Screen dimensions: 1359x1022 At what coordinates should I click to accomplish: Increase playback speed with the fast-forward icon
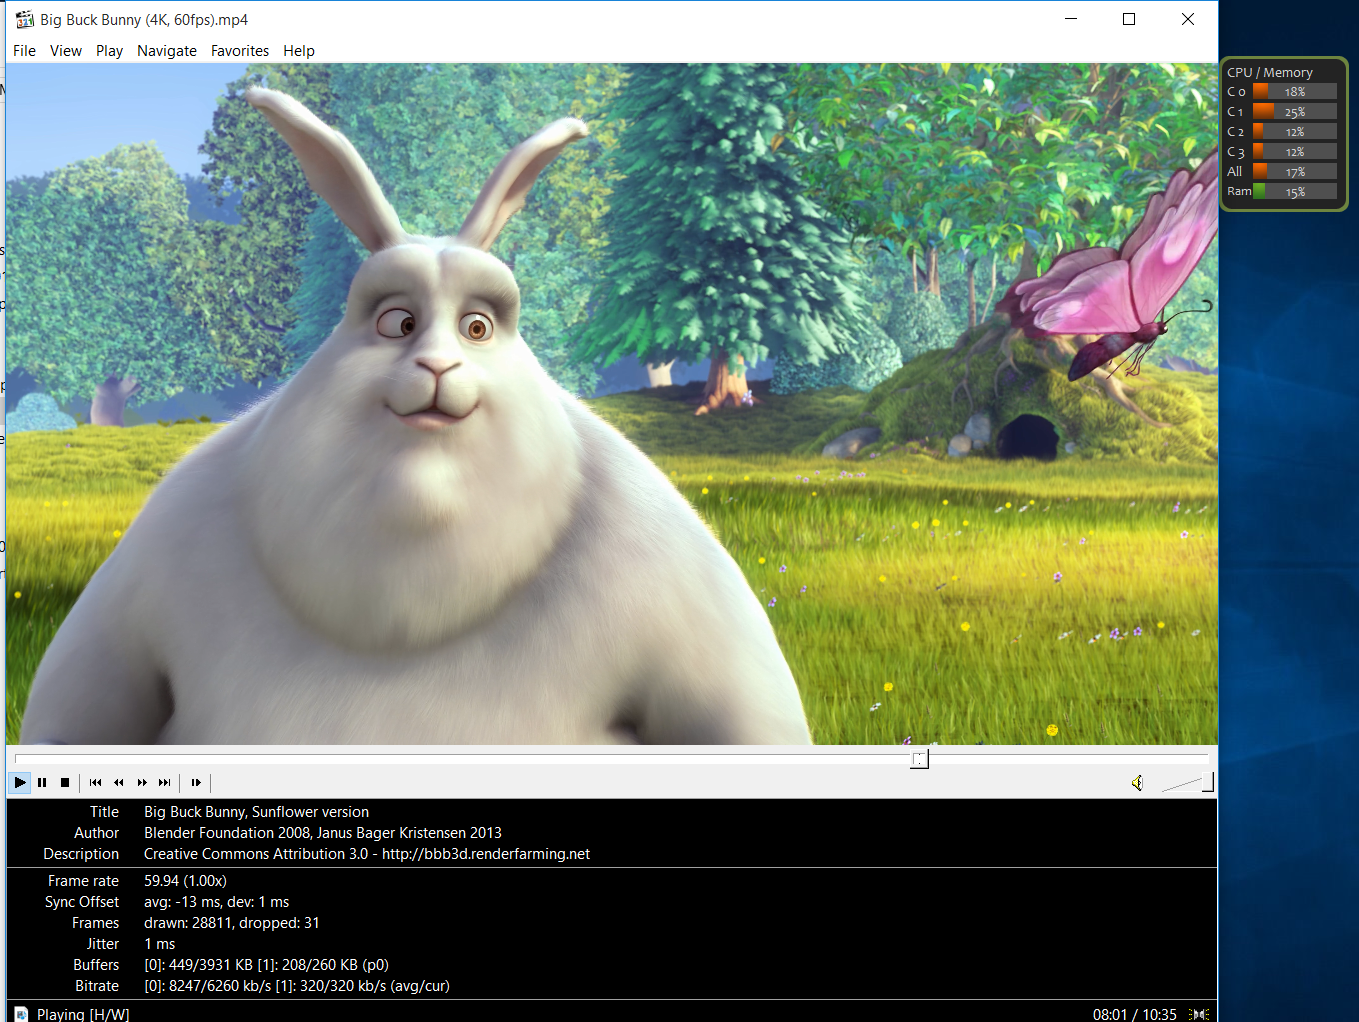(x=142, y=782)
